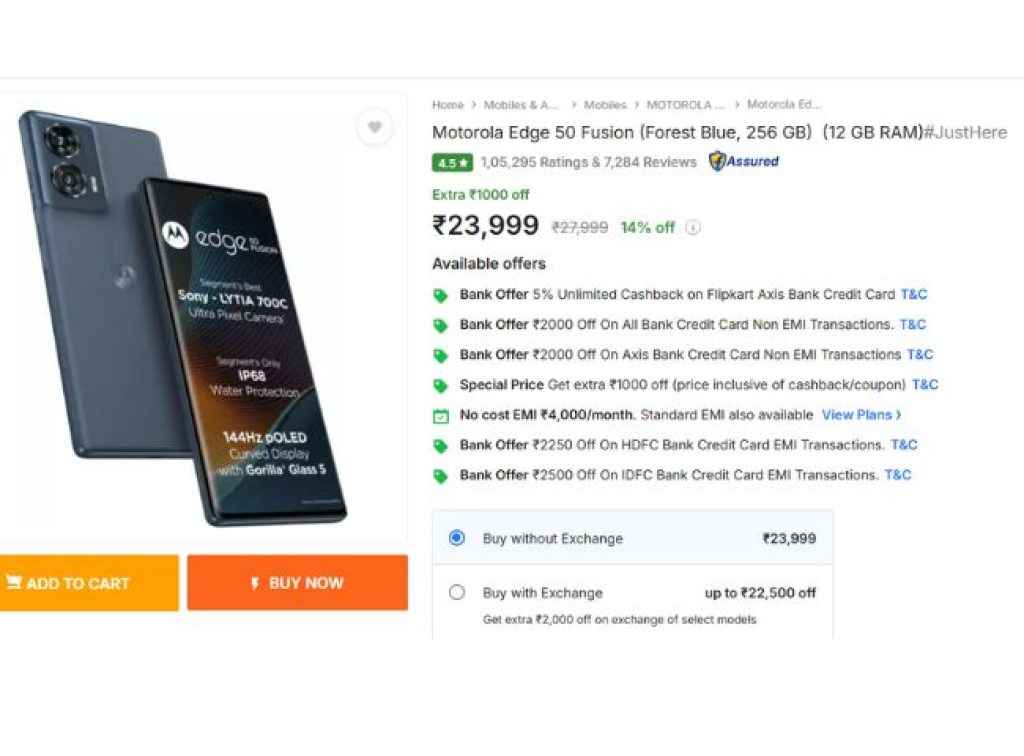Add phone to wishlist via heart icon
The height and width of the screenshot is (756, 1024).
click(374, 128)
